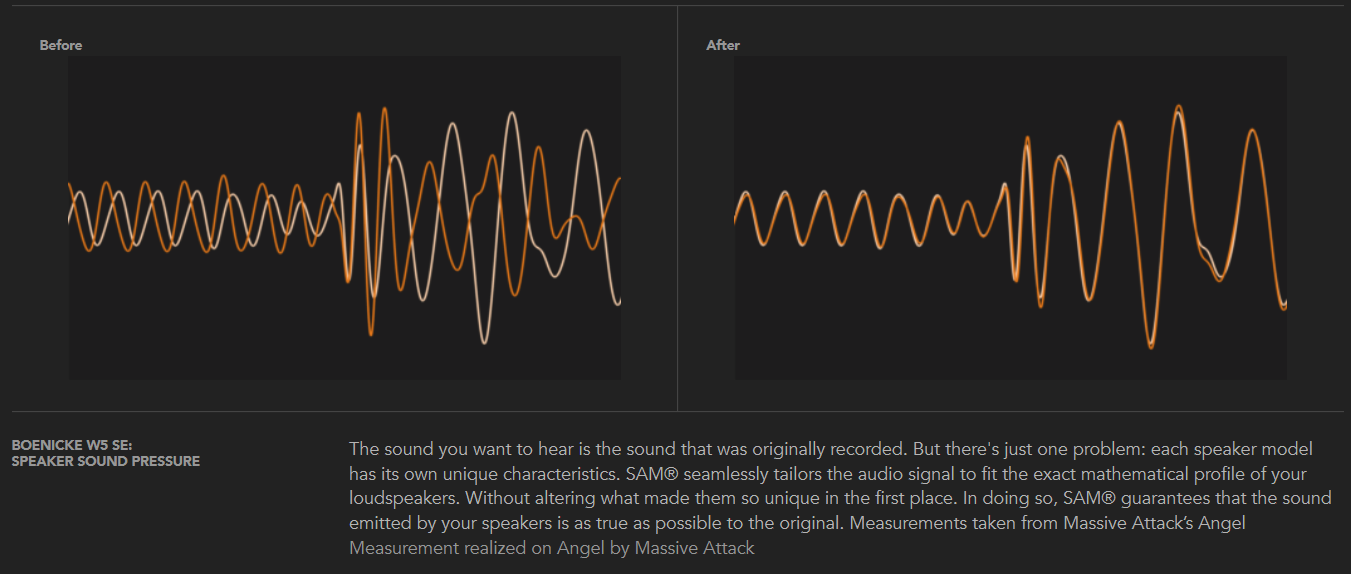
Task: Click the horizontal divider above the description text
Action: pyautogui.click(x=675, y=411)
